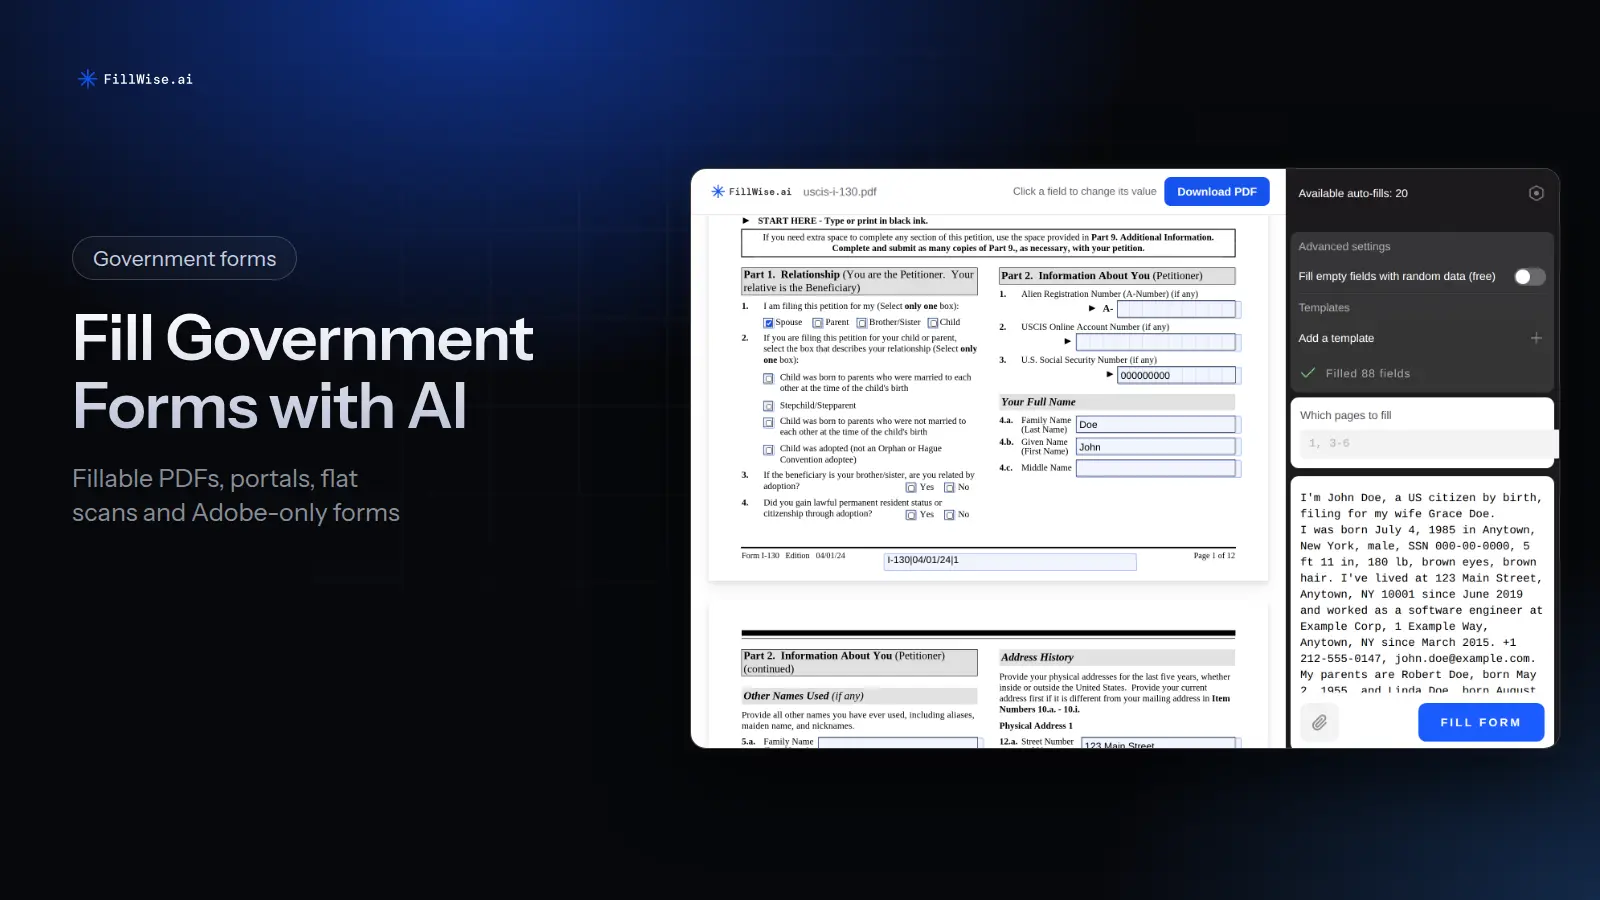Image resolution: width=1600 pixels, height=900 pixels.
Task: Tick the adopted child checkbox
Action: [768, 450]
